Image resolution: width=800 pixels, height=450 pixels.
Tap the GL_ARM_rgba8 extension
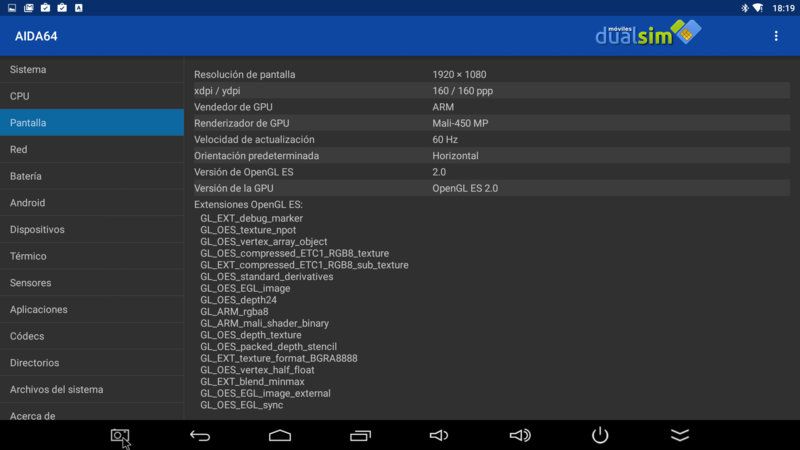234,312
